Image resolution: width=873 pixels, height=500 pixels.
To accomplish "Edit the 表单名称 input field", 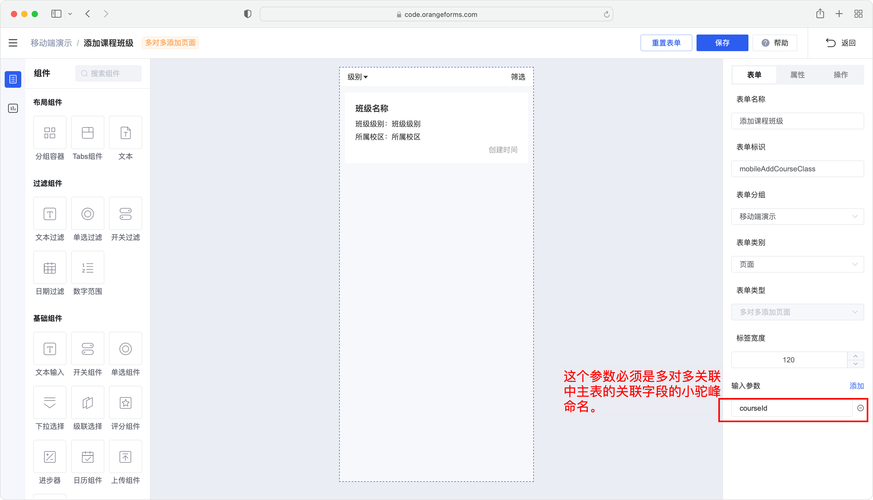I will tap(797, 121).
